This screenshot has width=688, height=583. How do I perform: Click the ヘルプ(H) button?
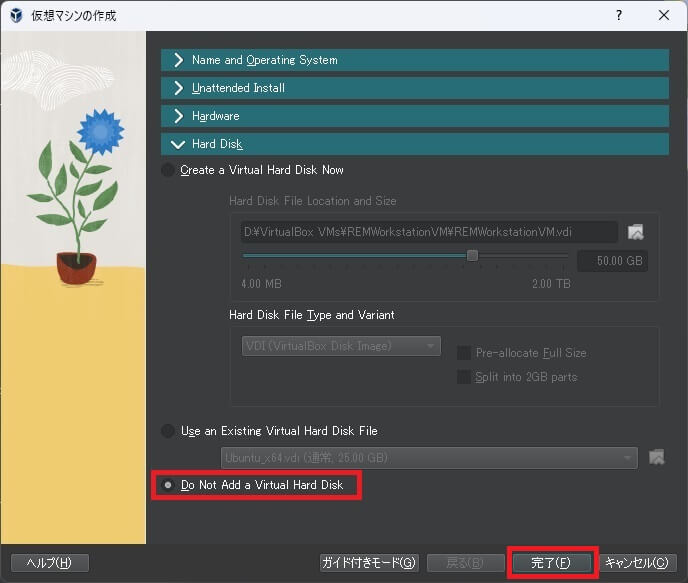click(x=50, y=563)
